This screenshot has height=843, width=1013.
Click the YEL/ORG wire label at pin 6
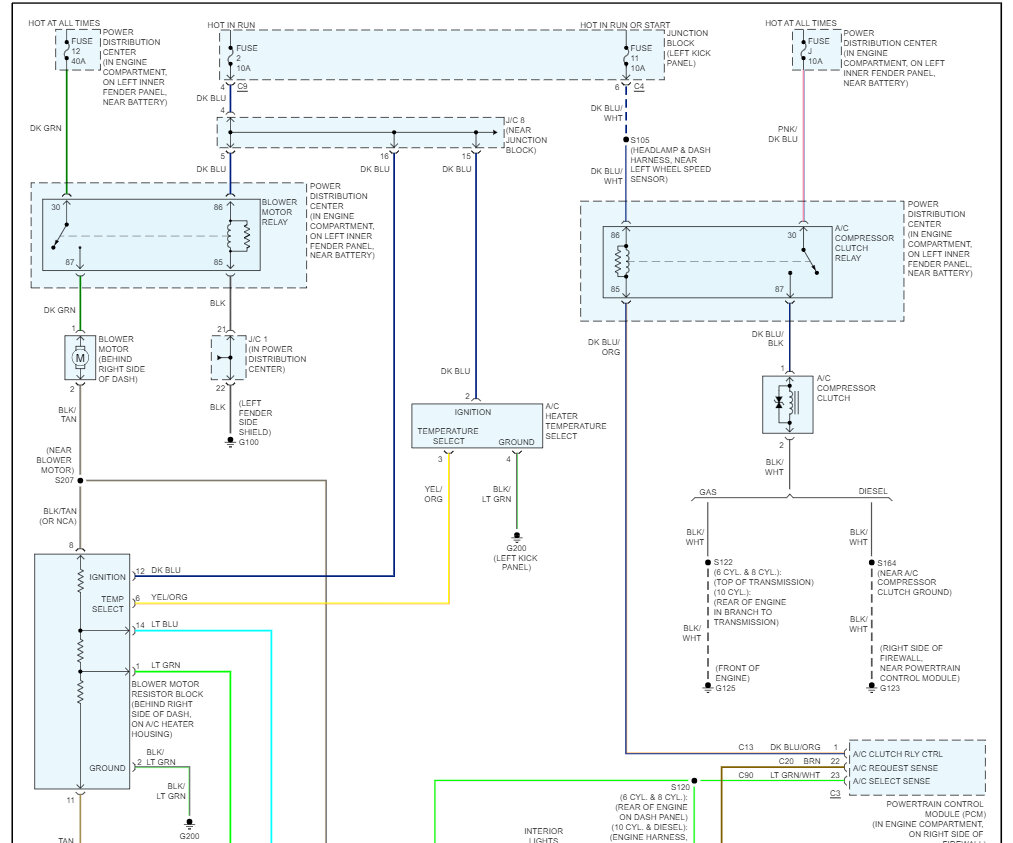pos(169,597)
